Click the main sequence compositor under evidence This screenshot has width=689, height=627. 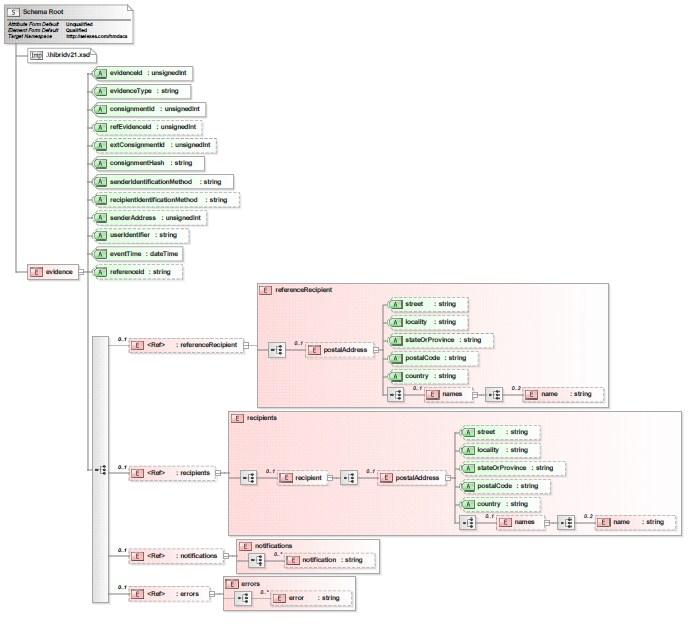click(101, 470)
